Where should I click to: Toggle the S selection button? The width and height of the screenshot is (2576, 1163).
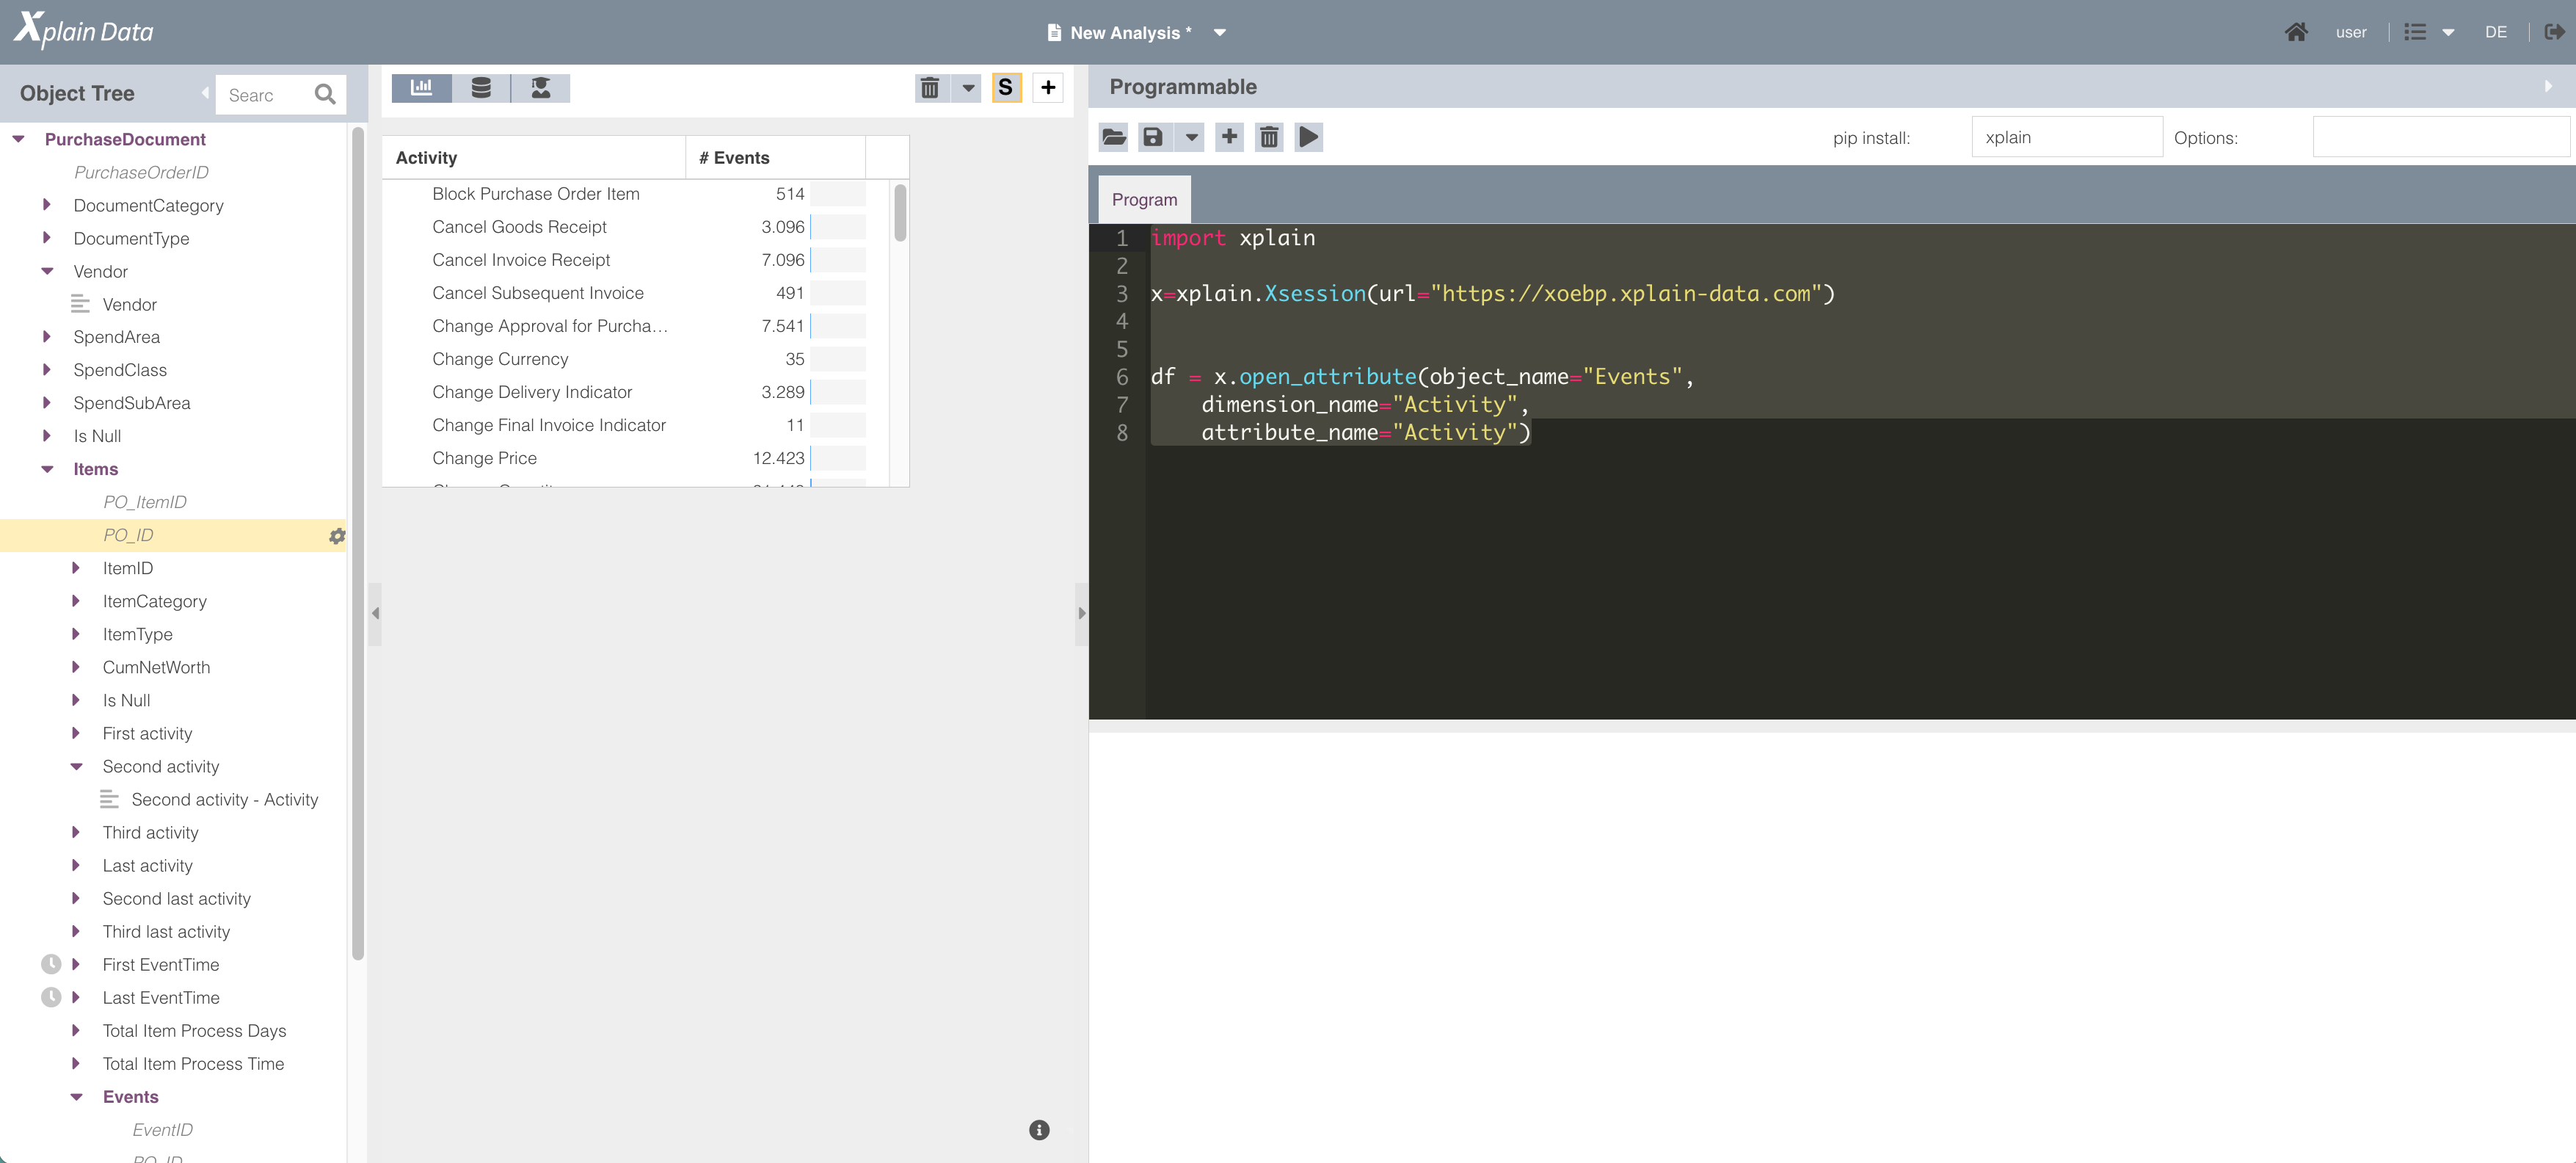tap(1006, 88)
